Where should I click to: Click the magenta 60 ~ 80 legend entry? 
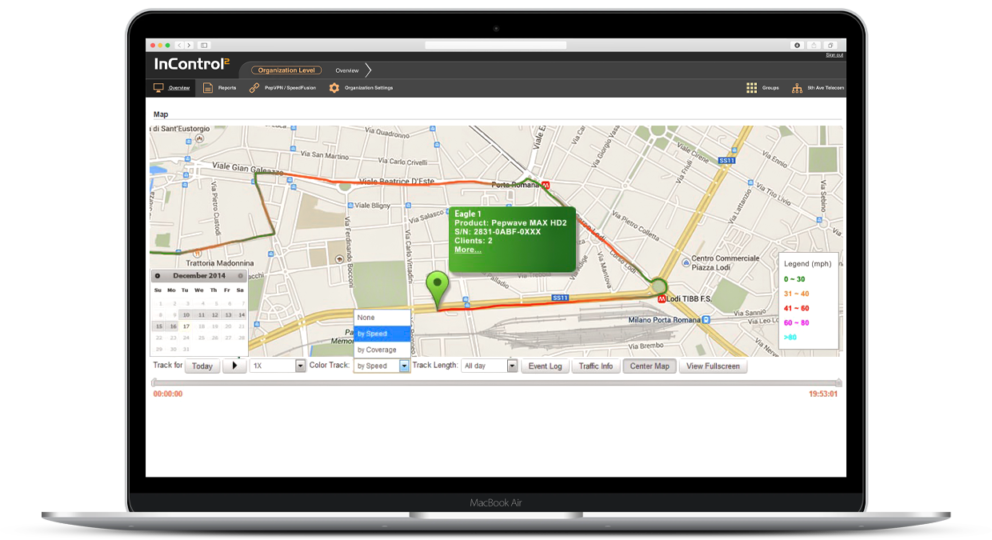pyautogui.click(x=796, y=322)
